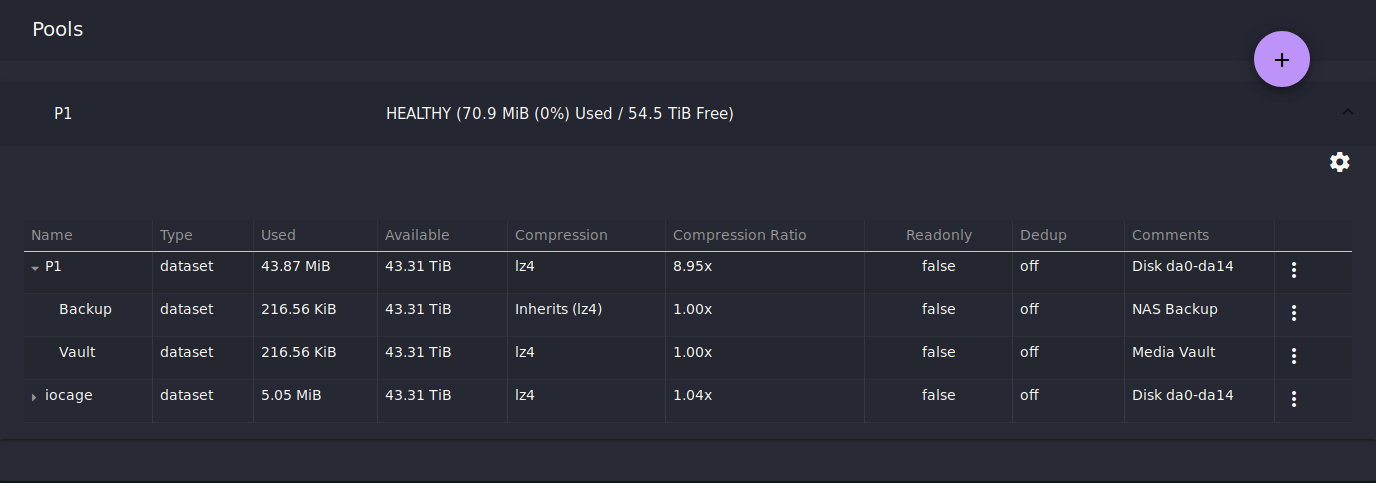Click the Readonly column header

point(939,235)
